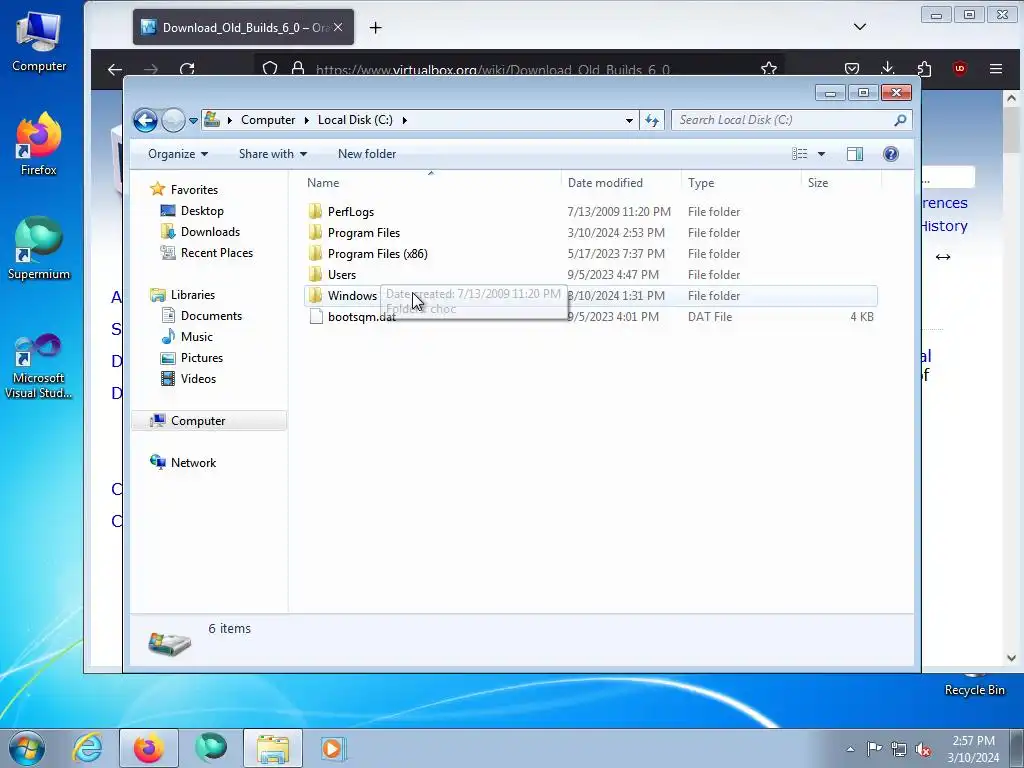Viewport: 1024px width, 768px height.
Task: Open Desktop in Favorites
Action: [x=202, y=211]
